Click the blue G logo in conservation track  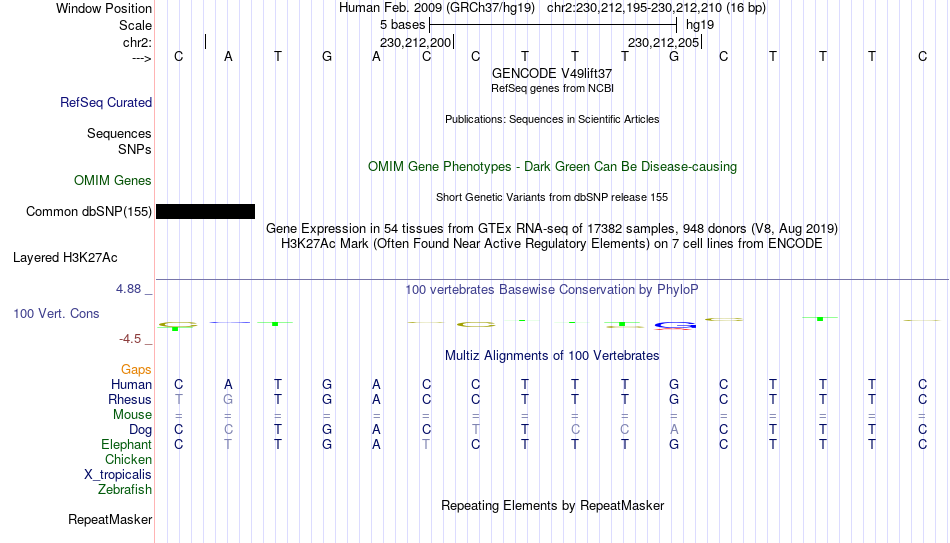(x=675, y=326)
